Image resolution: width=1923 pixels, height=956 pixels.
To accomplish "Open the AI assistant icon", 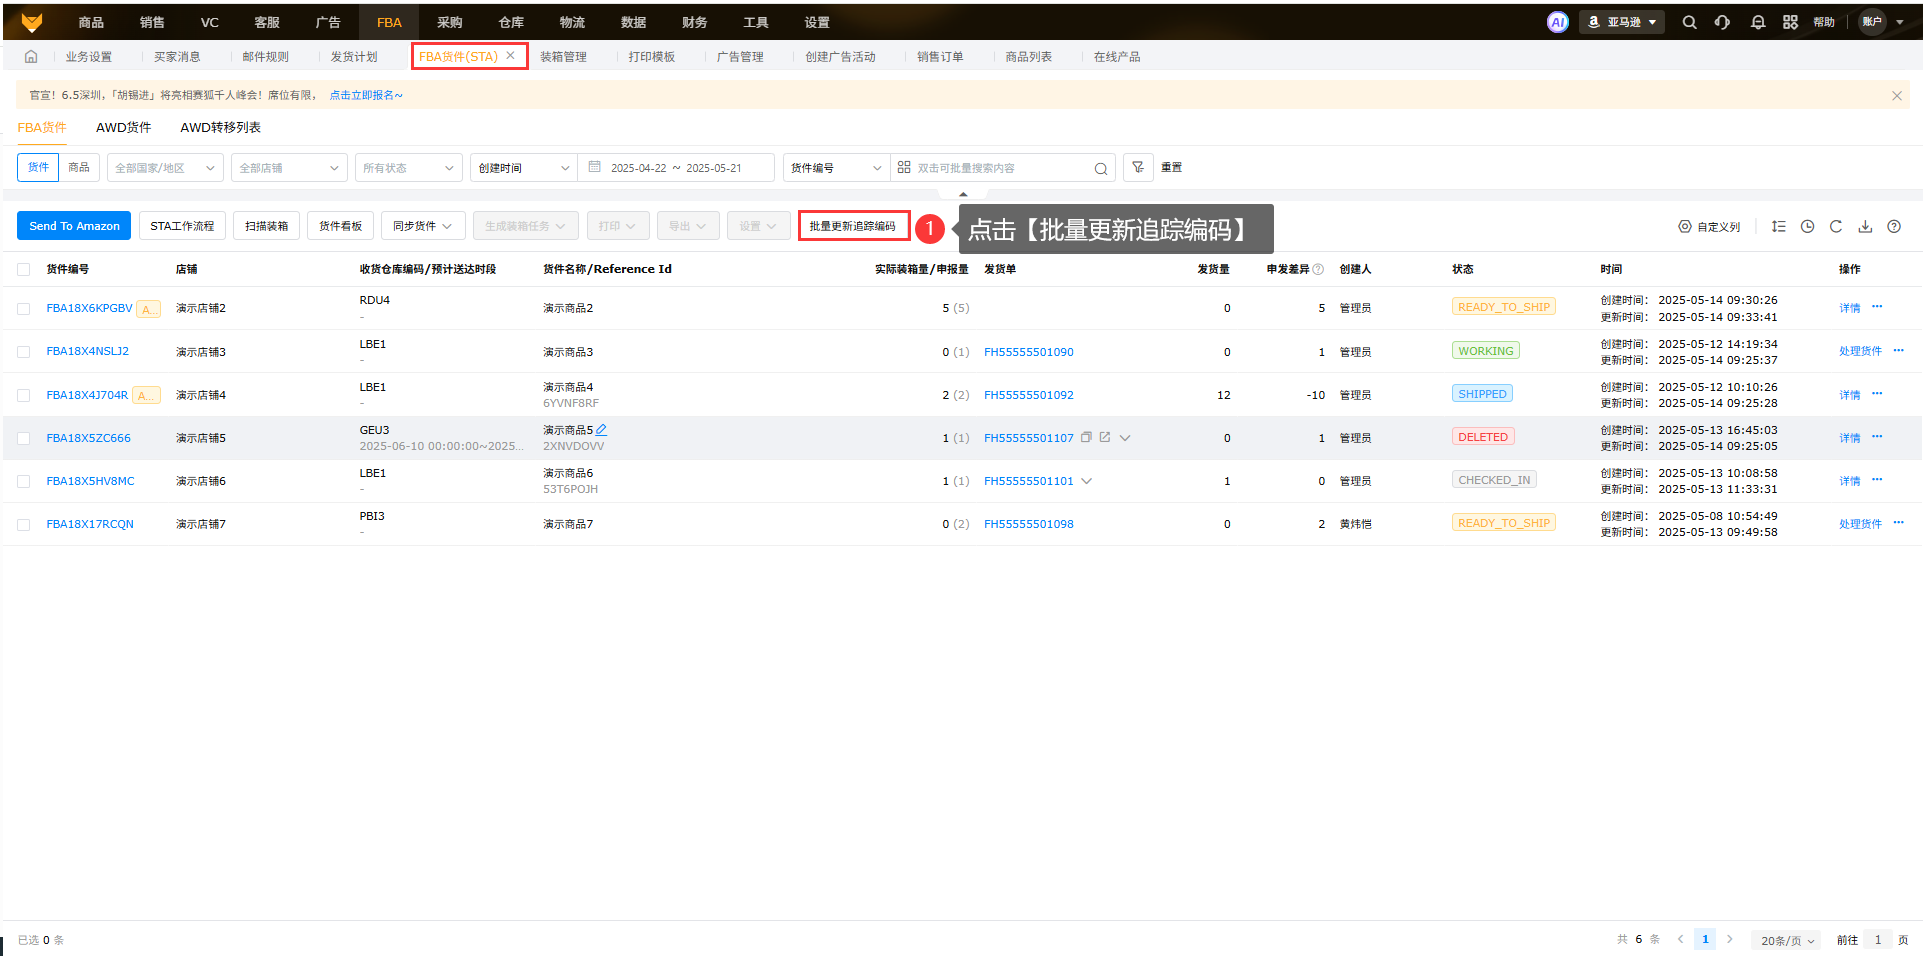I will pyautogui.click(x=1557, y=22).
